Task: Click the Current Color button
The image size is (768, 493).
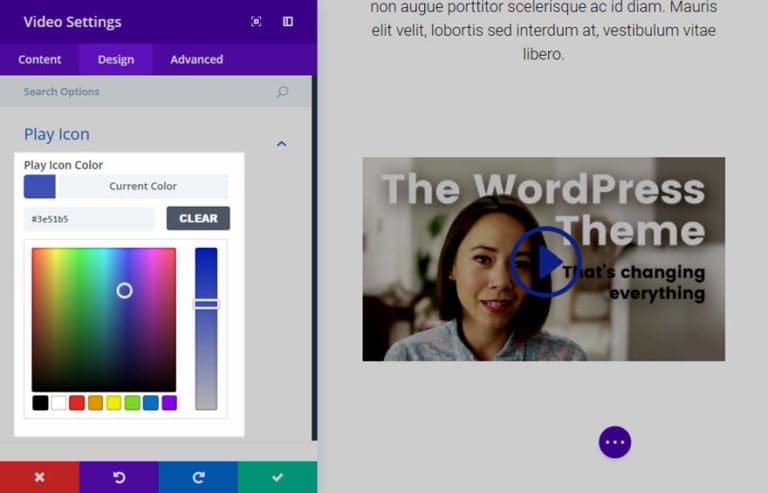Action: (x=143, y=186)
